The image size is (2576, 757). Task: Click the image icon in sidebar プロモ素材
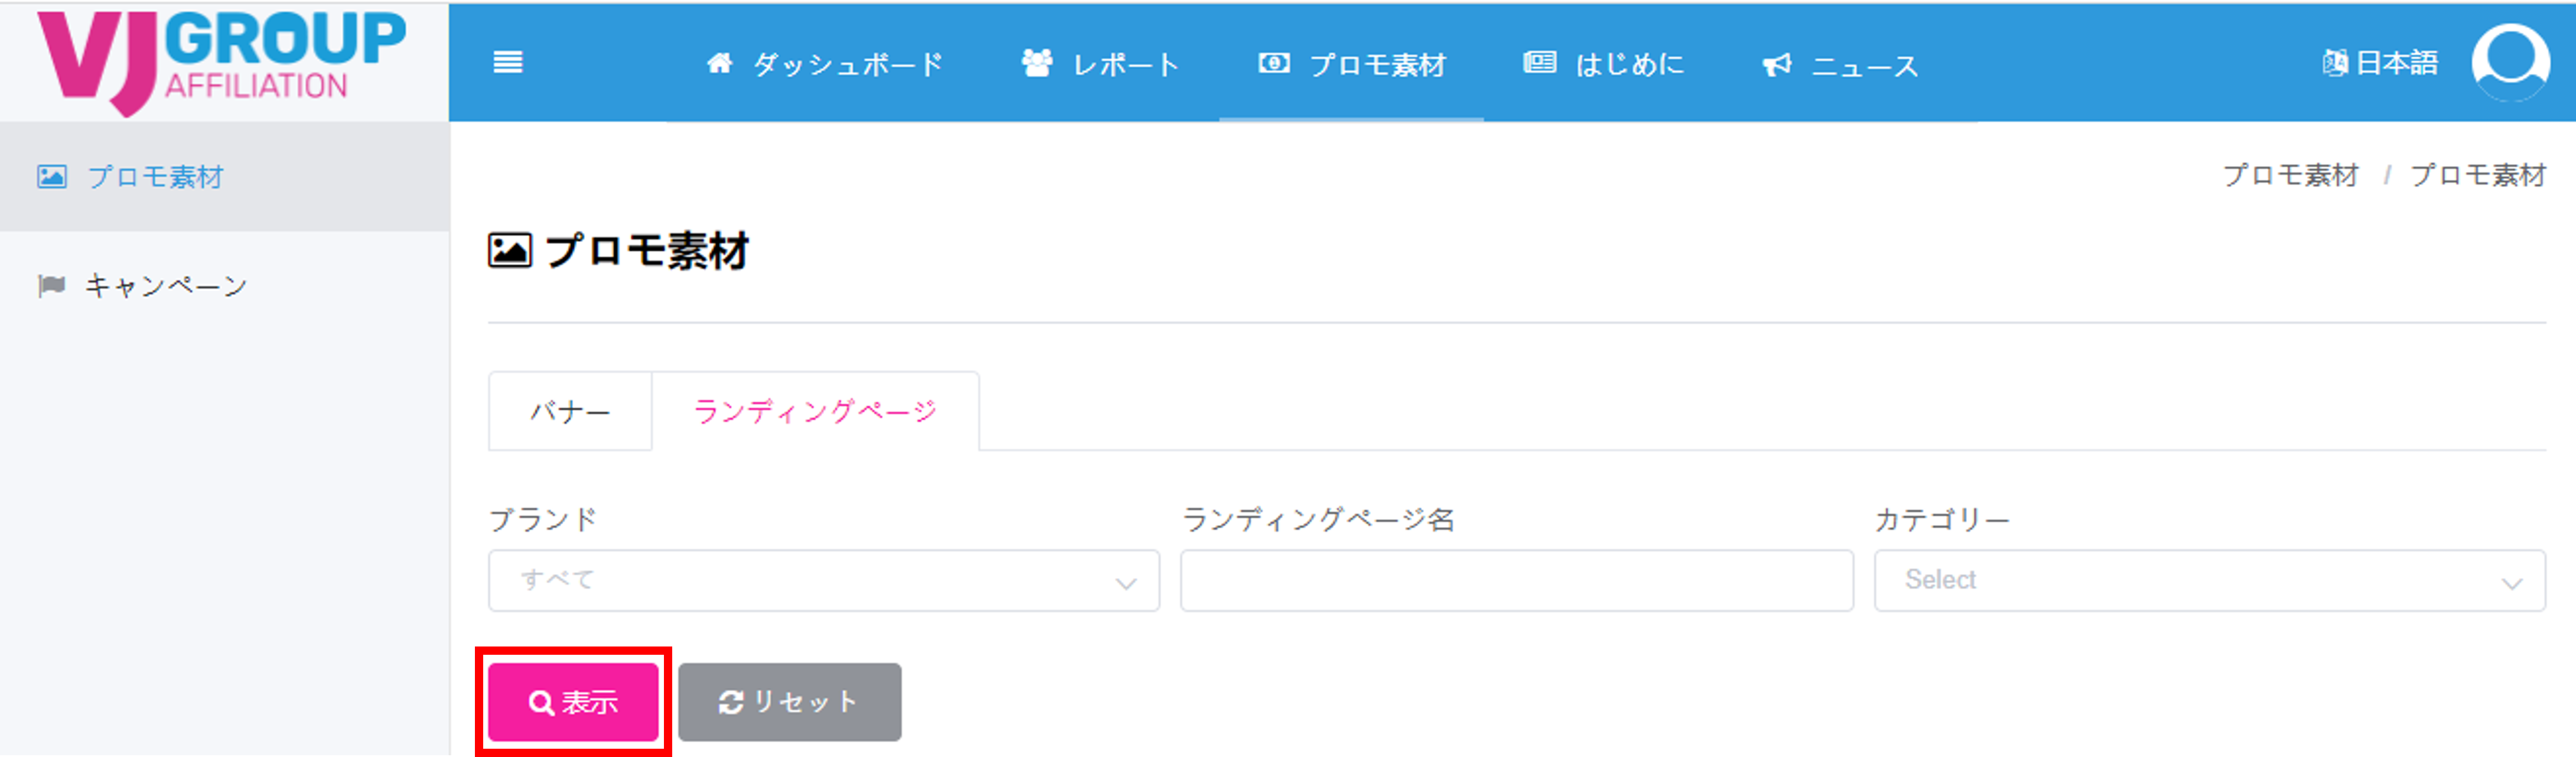pyautogui.click(x=51, y=177)
